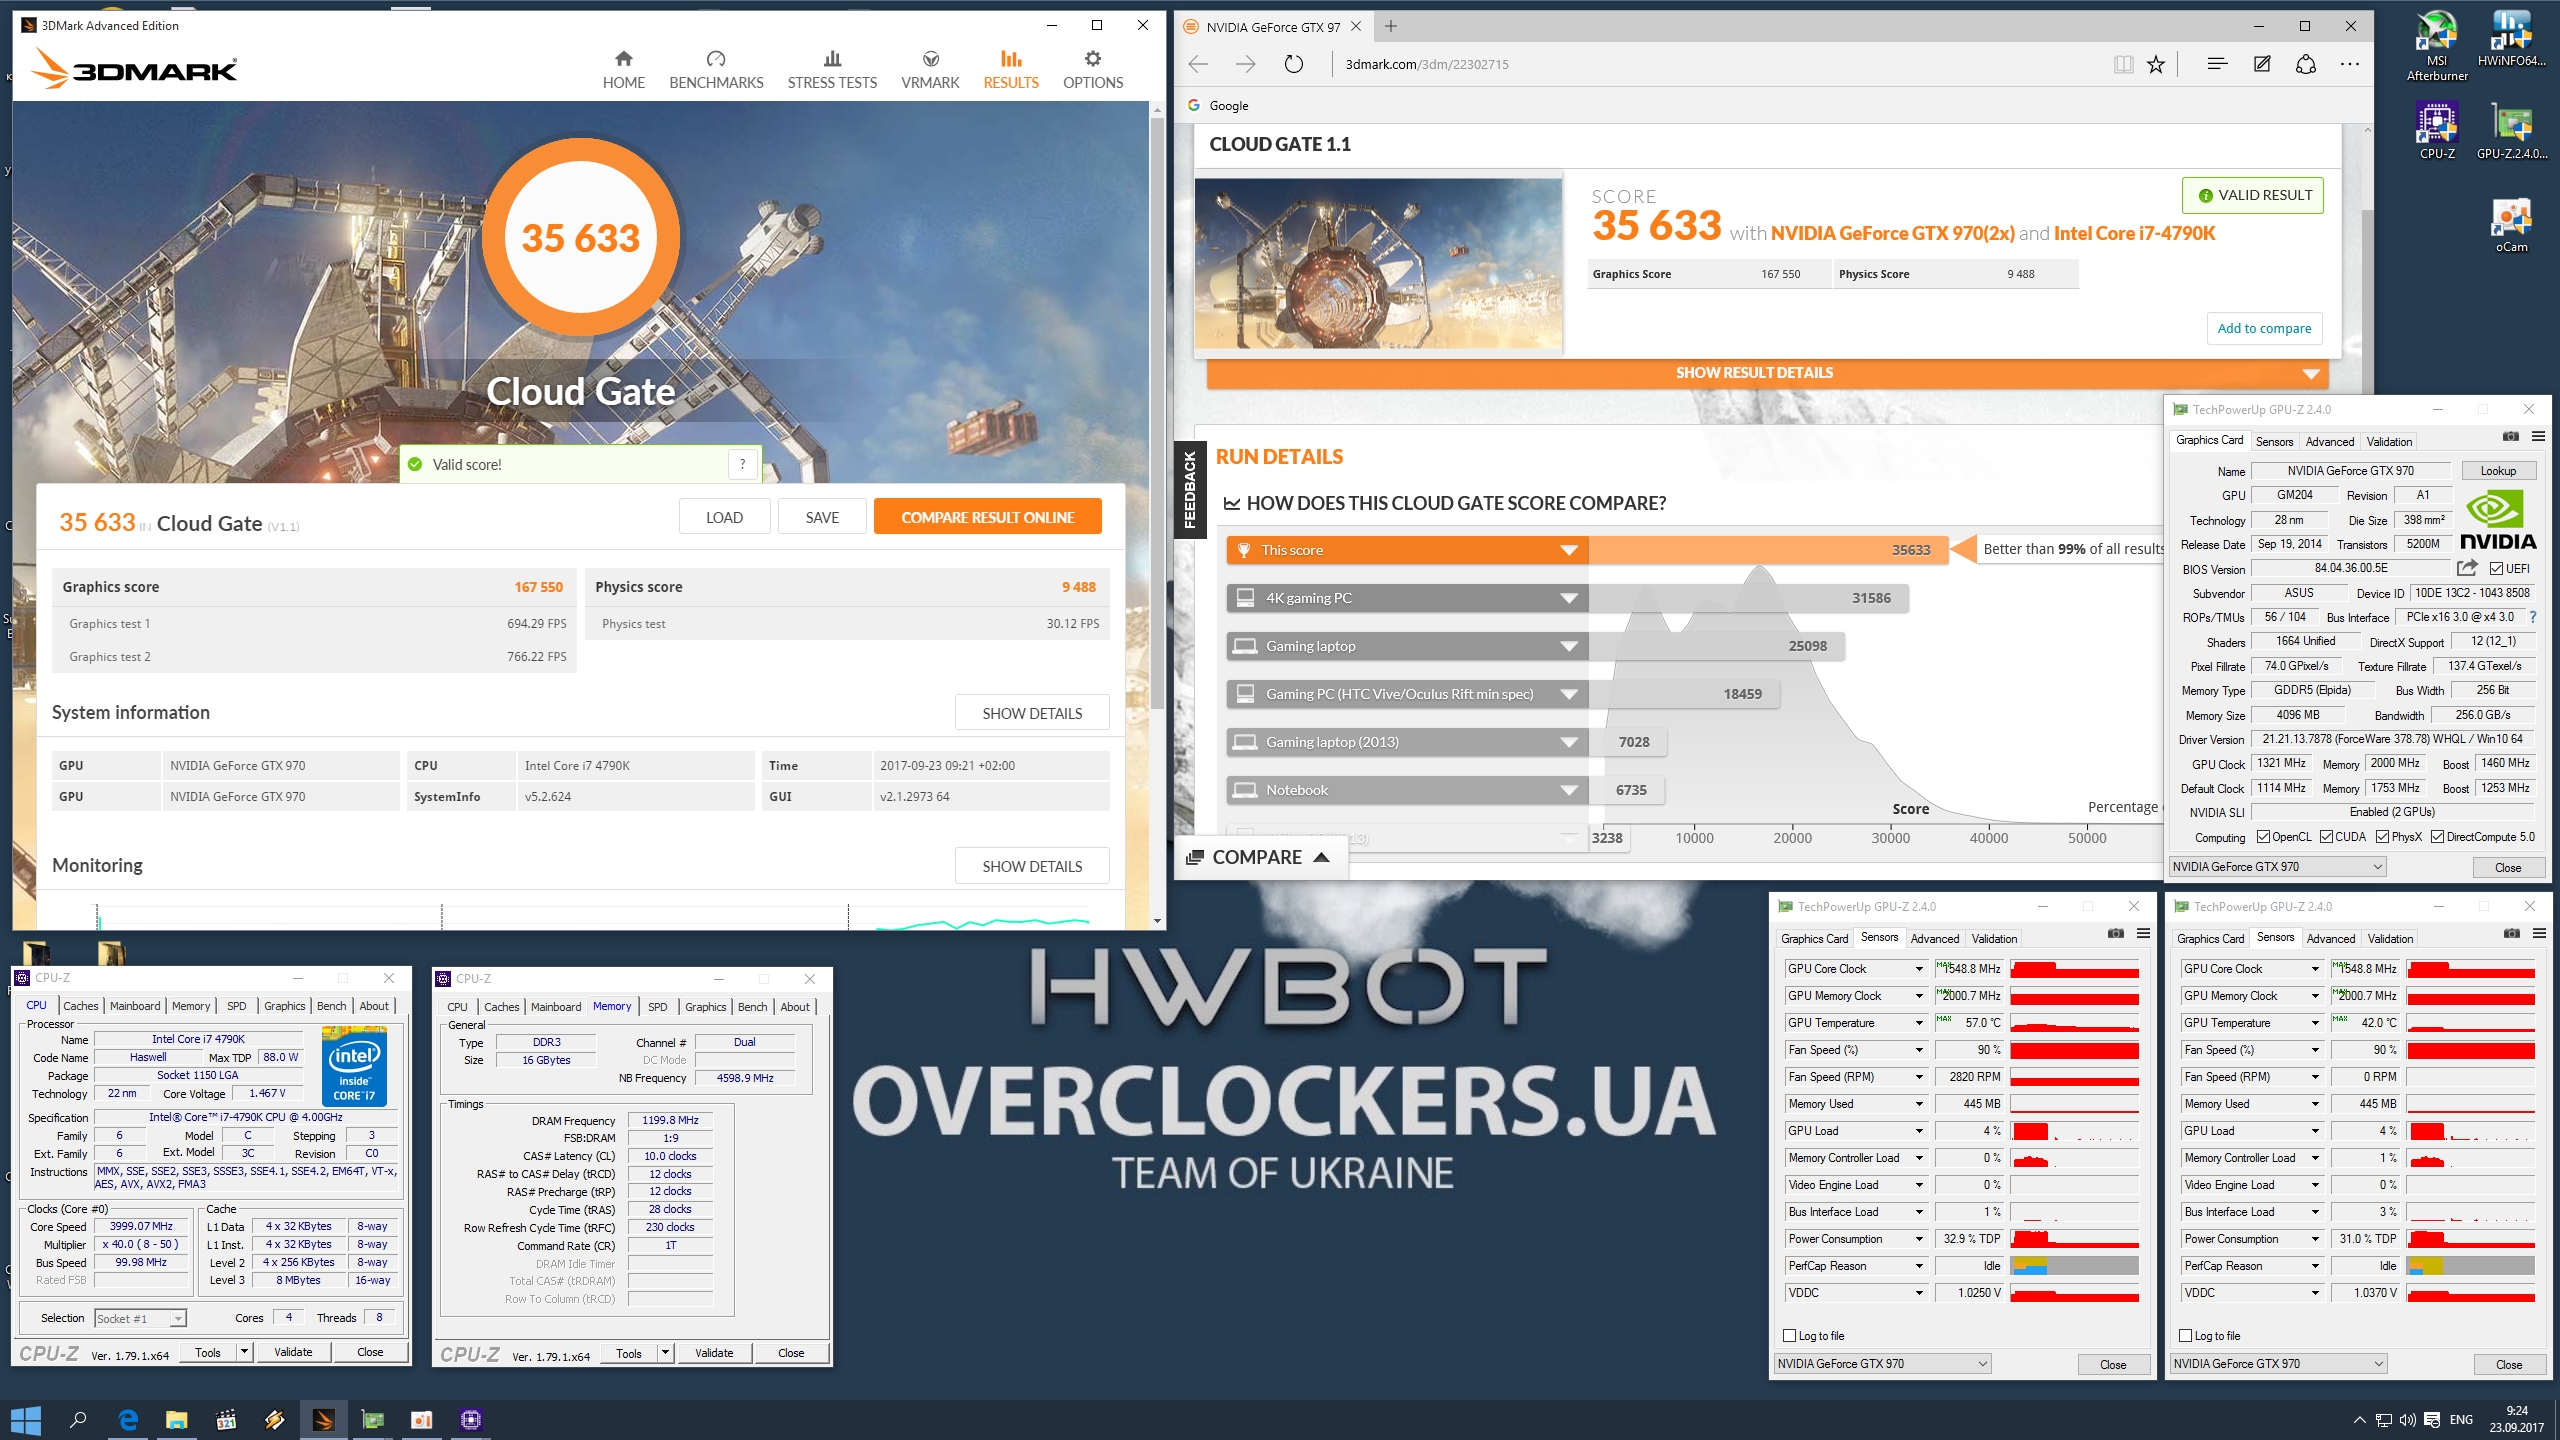Toggle CUDA computing checkbox
2560x1440 pixels.
(x=2326, y=837)
